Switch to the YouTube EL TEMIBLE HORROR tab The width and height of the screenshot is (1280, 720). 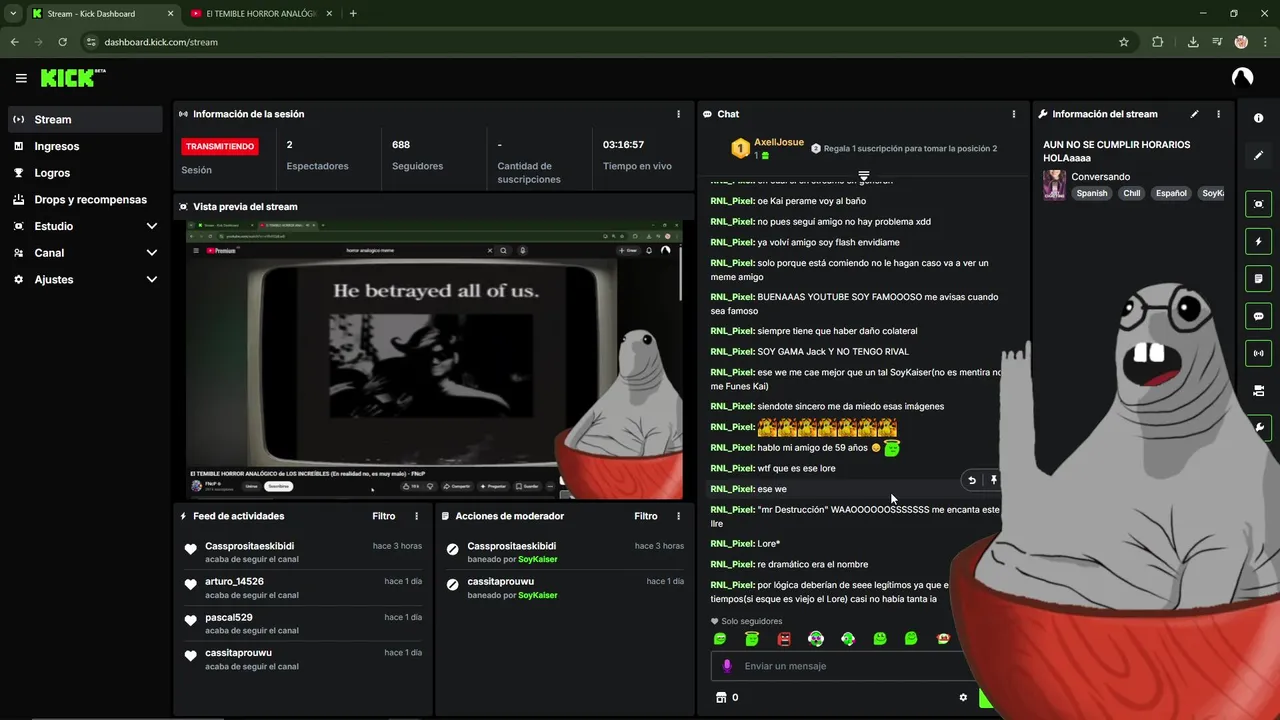click(x=258, y=14)
